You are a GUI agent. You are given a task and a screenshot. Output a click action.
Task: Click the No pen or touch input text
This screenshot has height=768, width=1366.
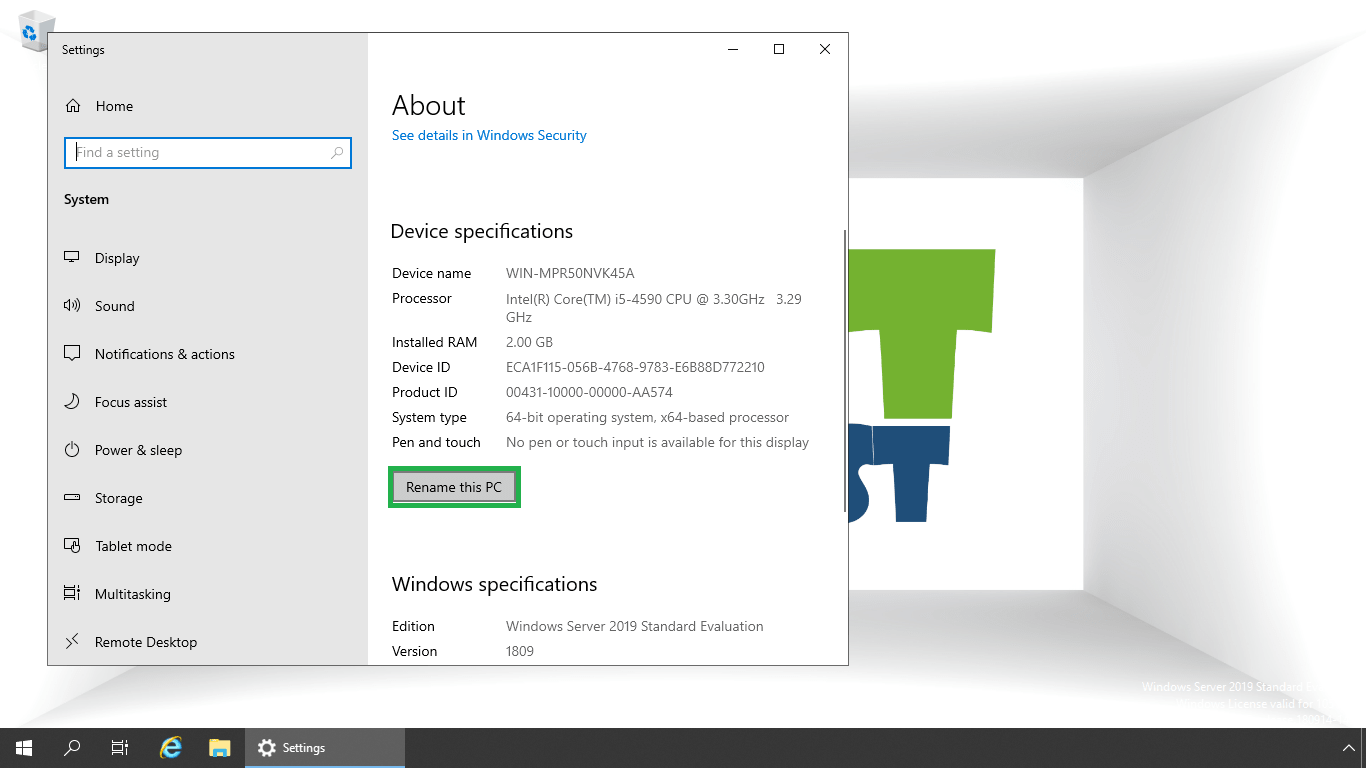(657, 442)
